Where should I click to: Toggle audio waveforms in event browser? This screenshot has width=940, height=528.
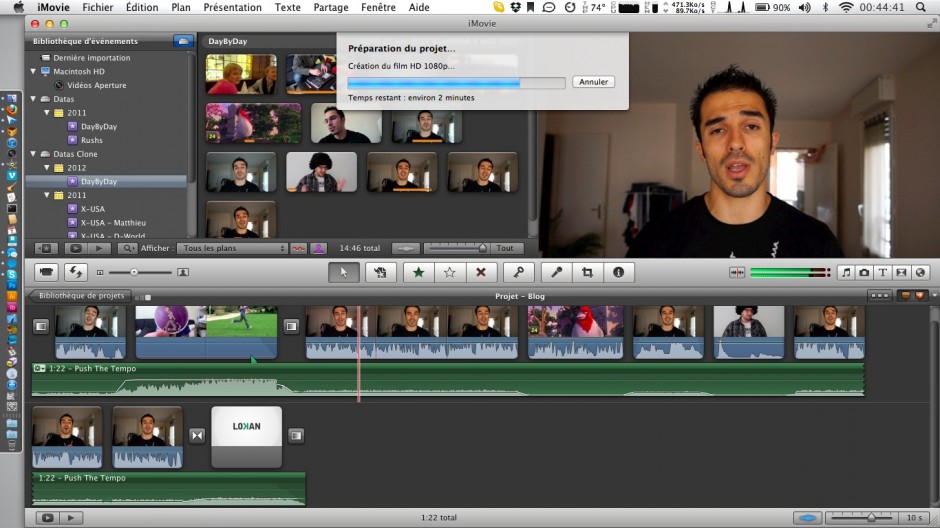tap(406, 248)
